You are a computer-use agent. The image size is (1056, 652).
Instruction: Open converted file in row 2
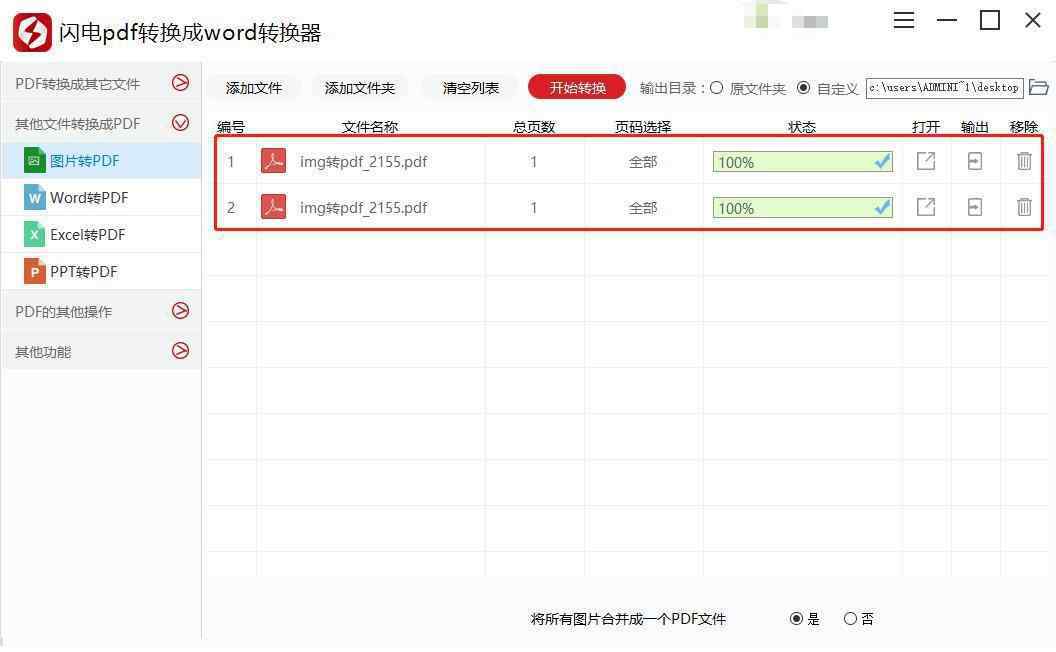coord(926,207)
